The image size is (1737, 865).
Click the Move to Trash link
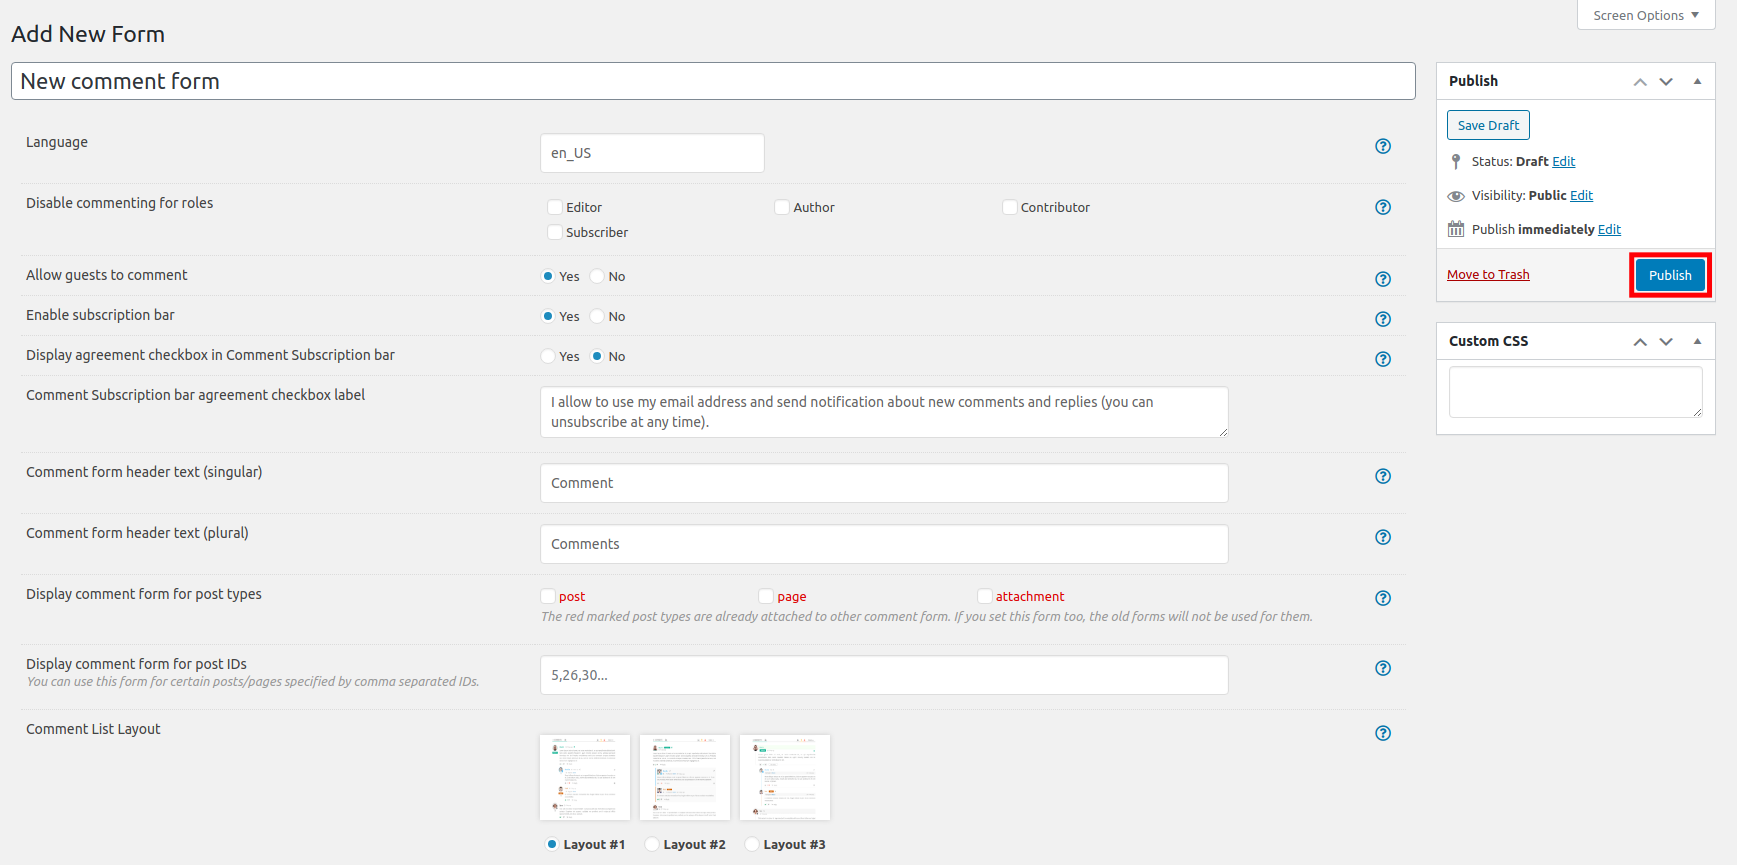[x=1488, y=275]
